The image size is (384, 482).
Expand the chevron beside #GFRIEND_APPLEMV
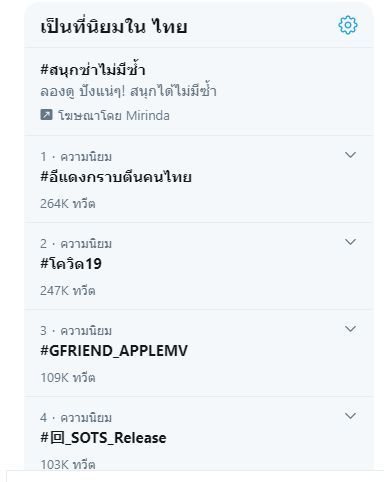point(350,329)
